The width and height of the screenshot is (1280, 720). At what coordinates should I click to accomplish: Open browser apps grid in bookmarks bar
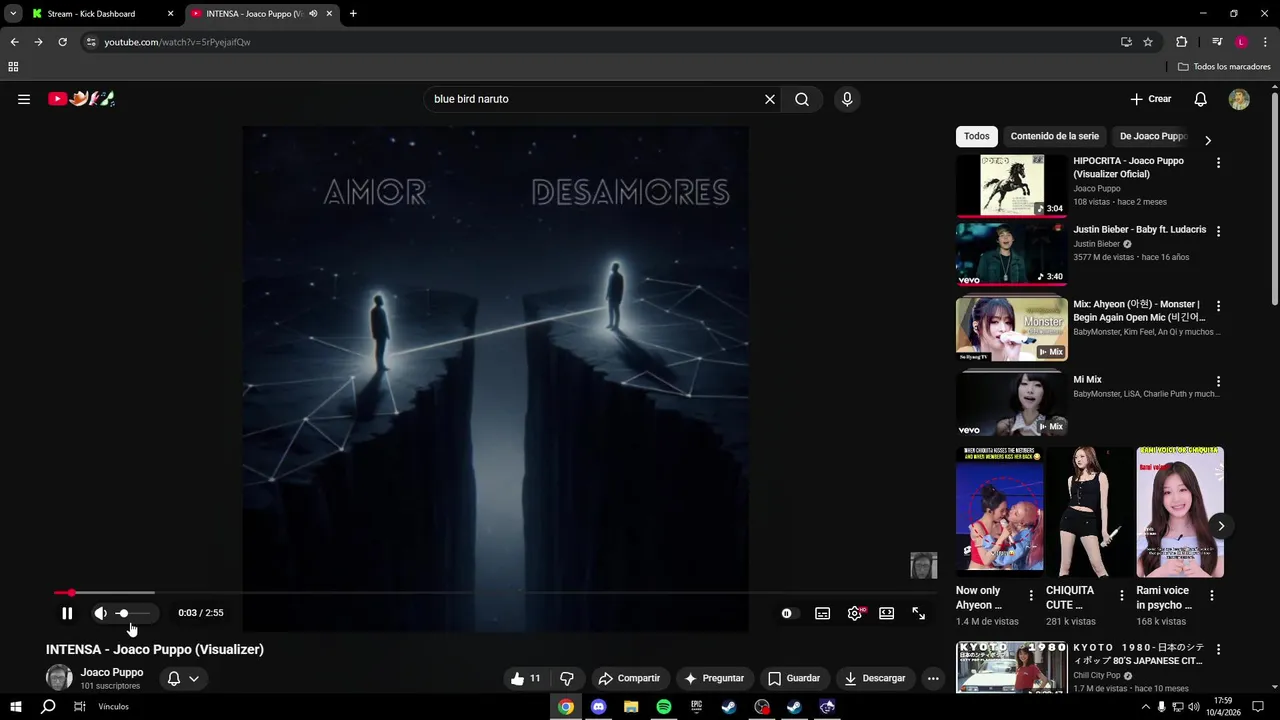(x=13, y=67)
